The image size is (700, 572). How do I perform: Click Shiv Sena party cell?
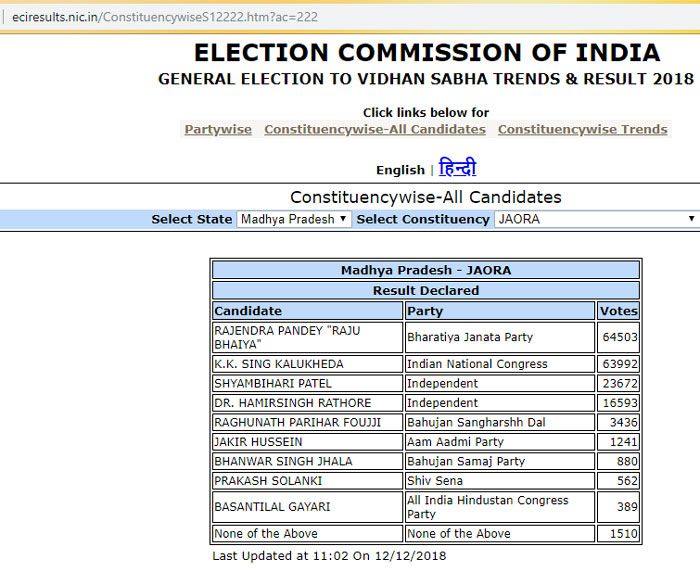point(500,481)
